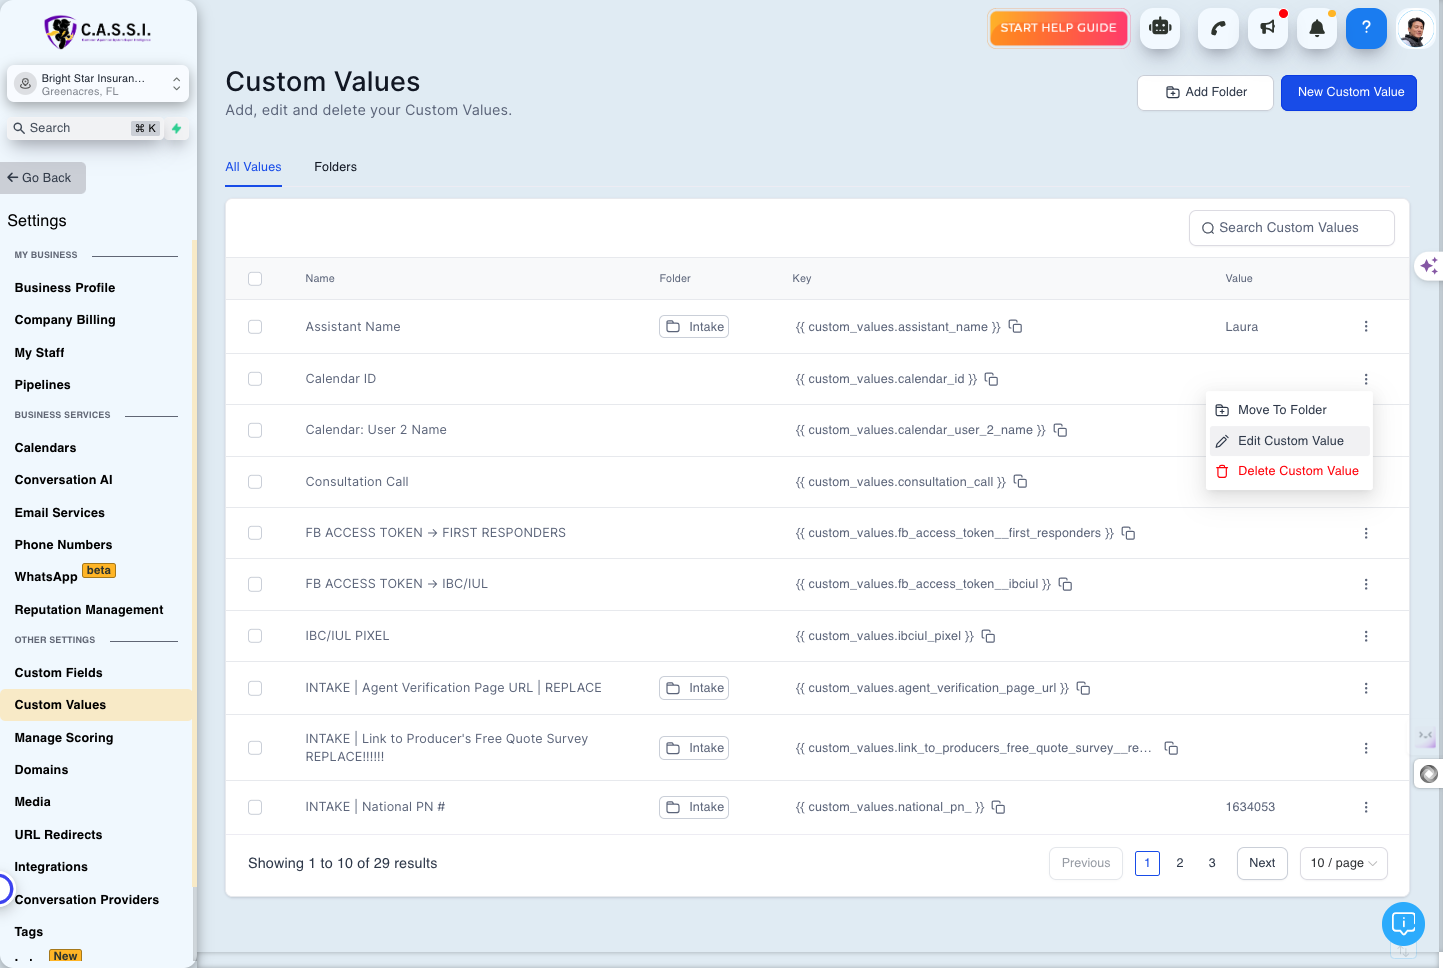1443x968 pixels.
Task: Jump to results page 2
Action: coord(1180,863)
